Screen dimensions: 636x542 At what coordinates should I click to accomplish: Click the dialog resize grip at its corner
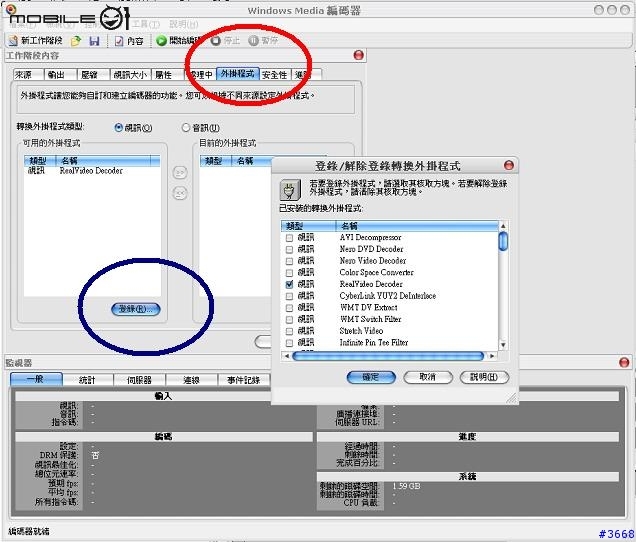(x=512, y=398)
